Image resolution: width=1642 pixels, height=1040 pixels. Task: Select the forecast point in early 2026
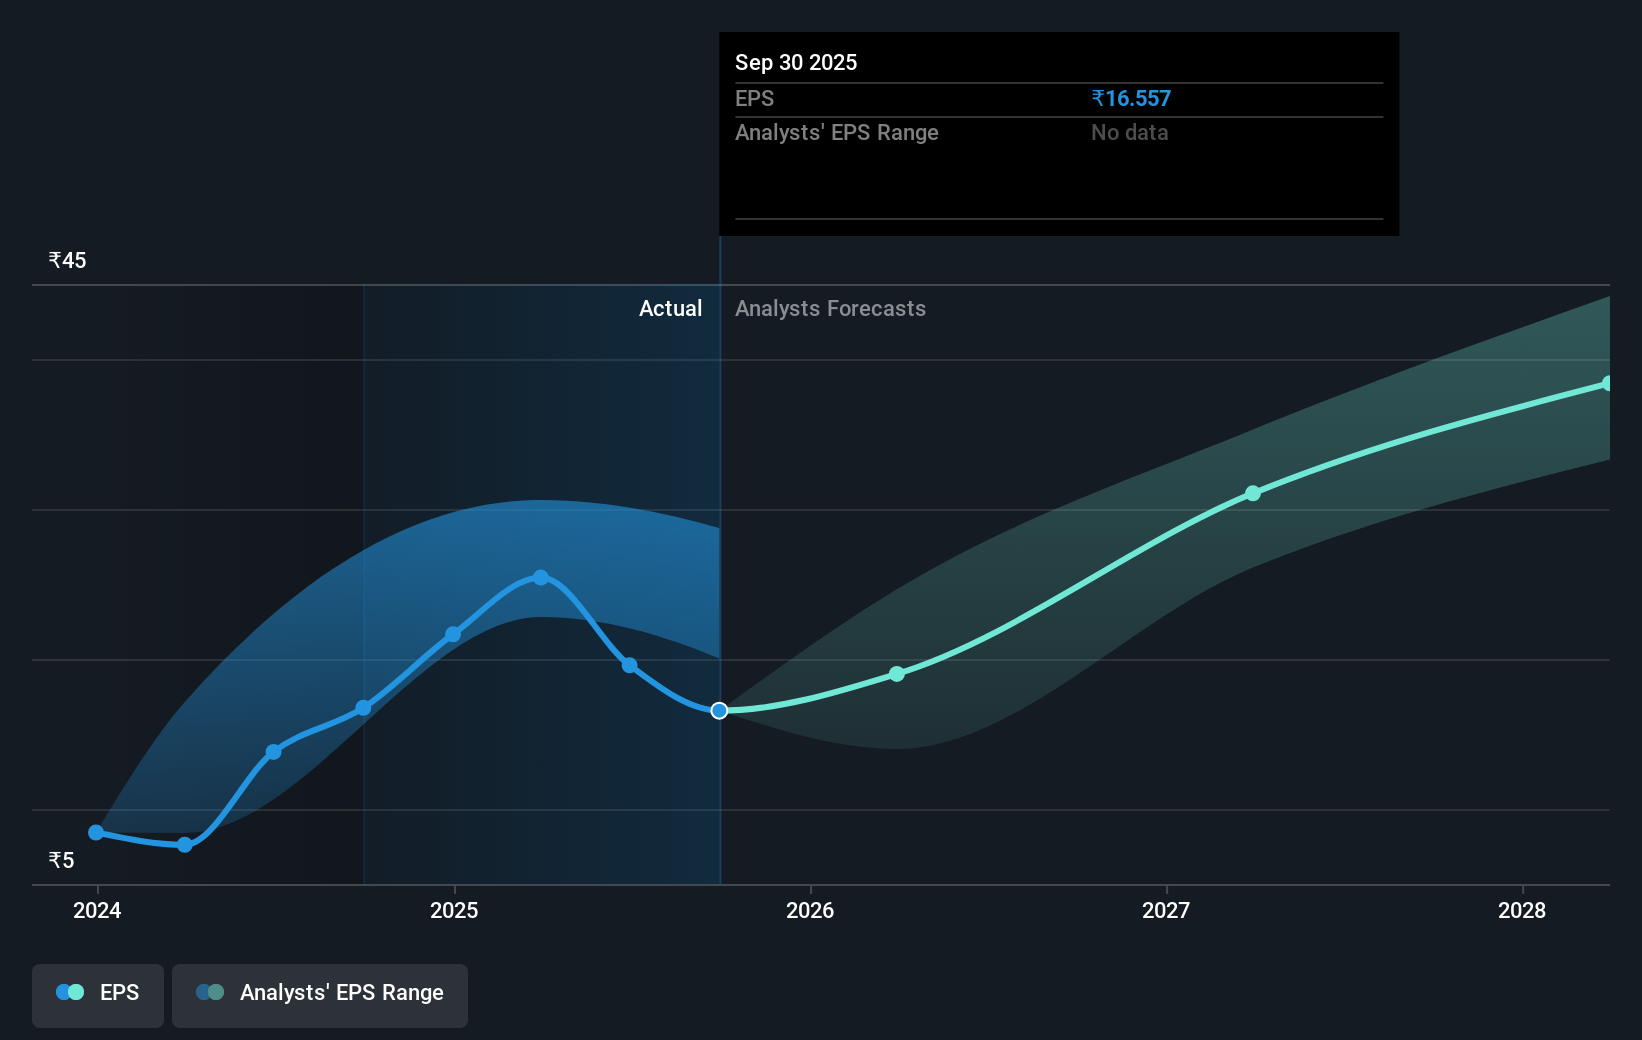click(897, 674)
